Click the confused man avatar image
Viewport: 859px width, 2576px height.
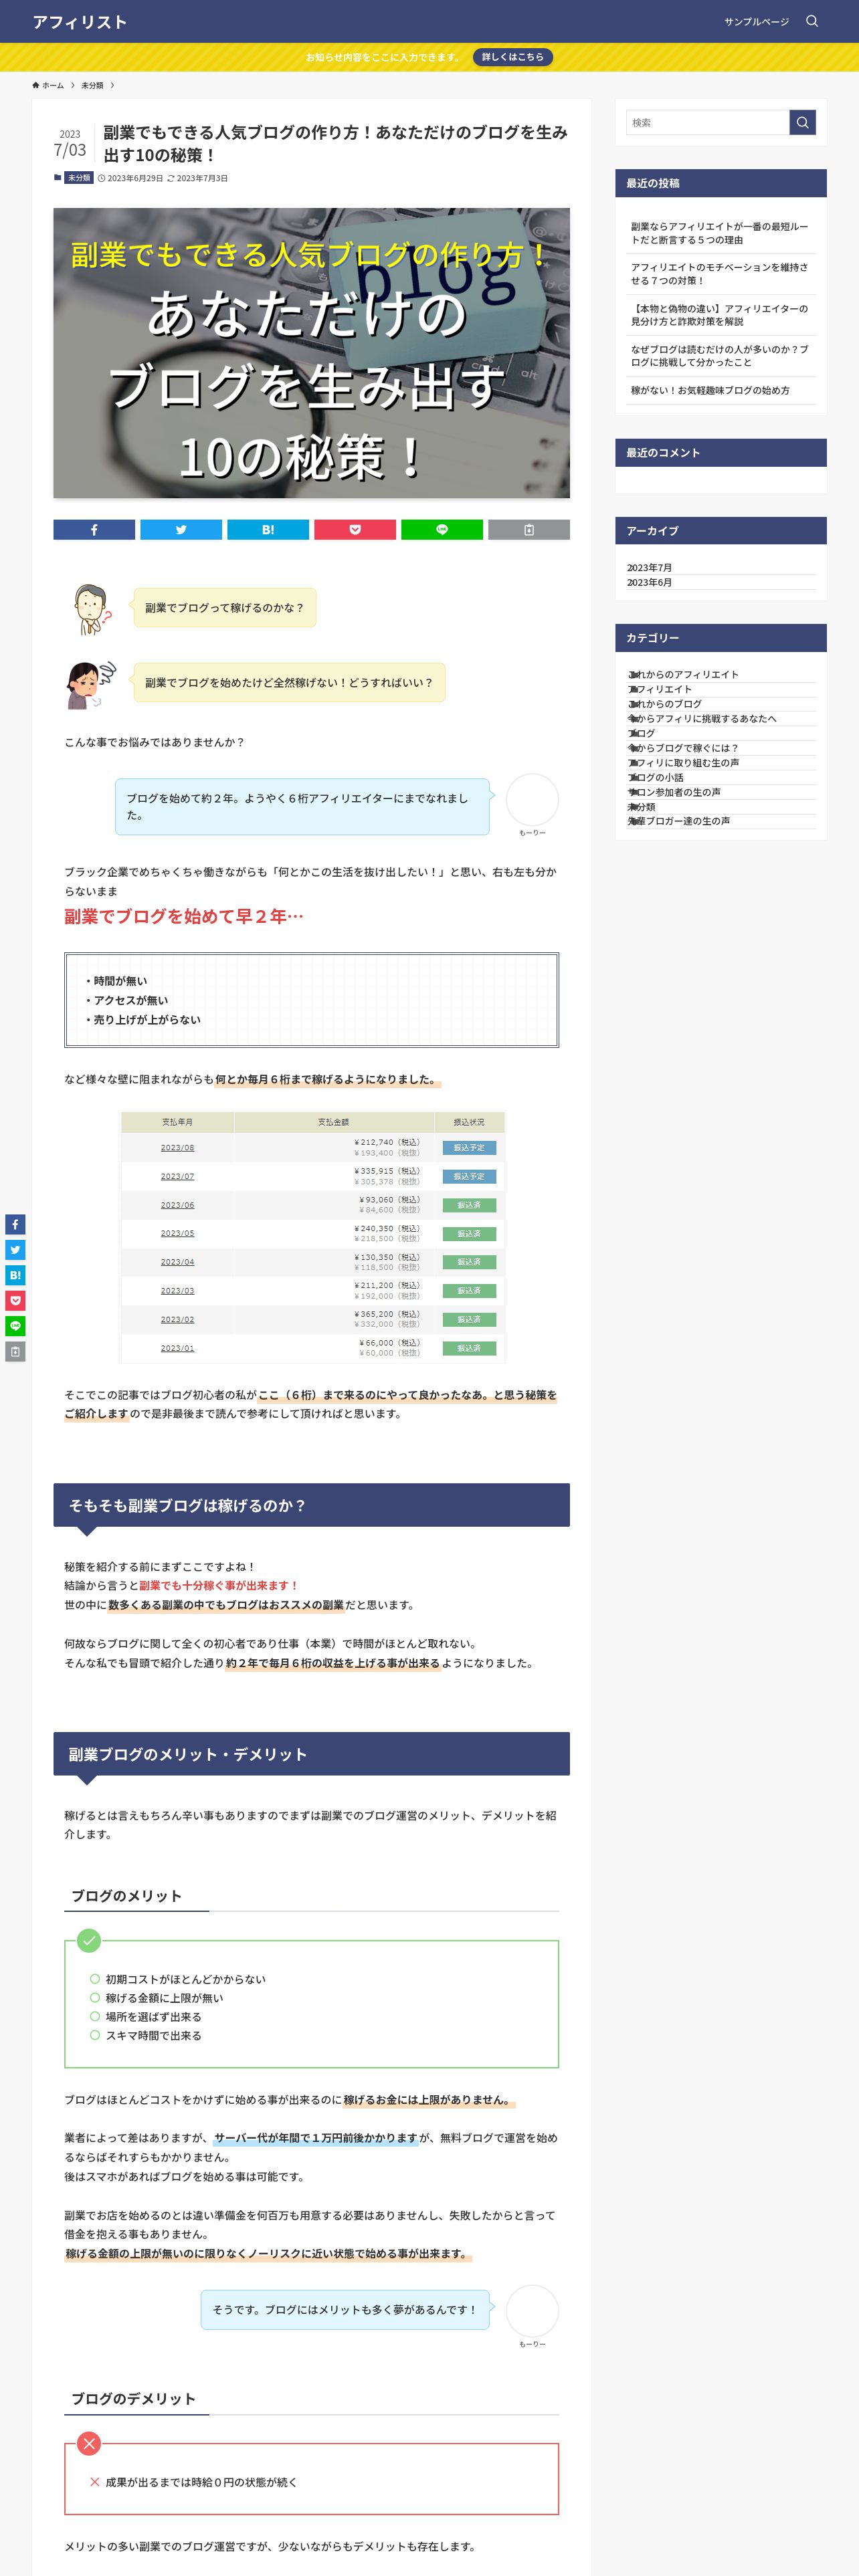point(91,609)
